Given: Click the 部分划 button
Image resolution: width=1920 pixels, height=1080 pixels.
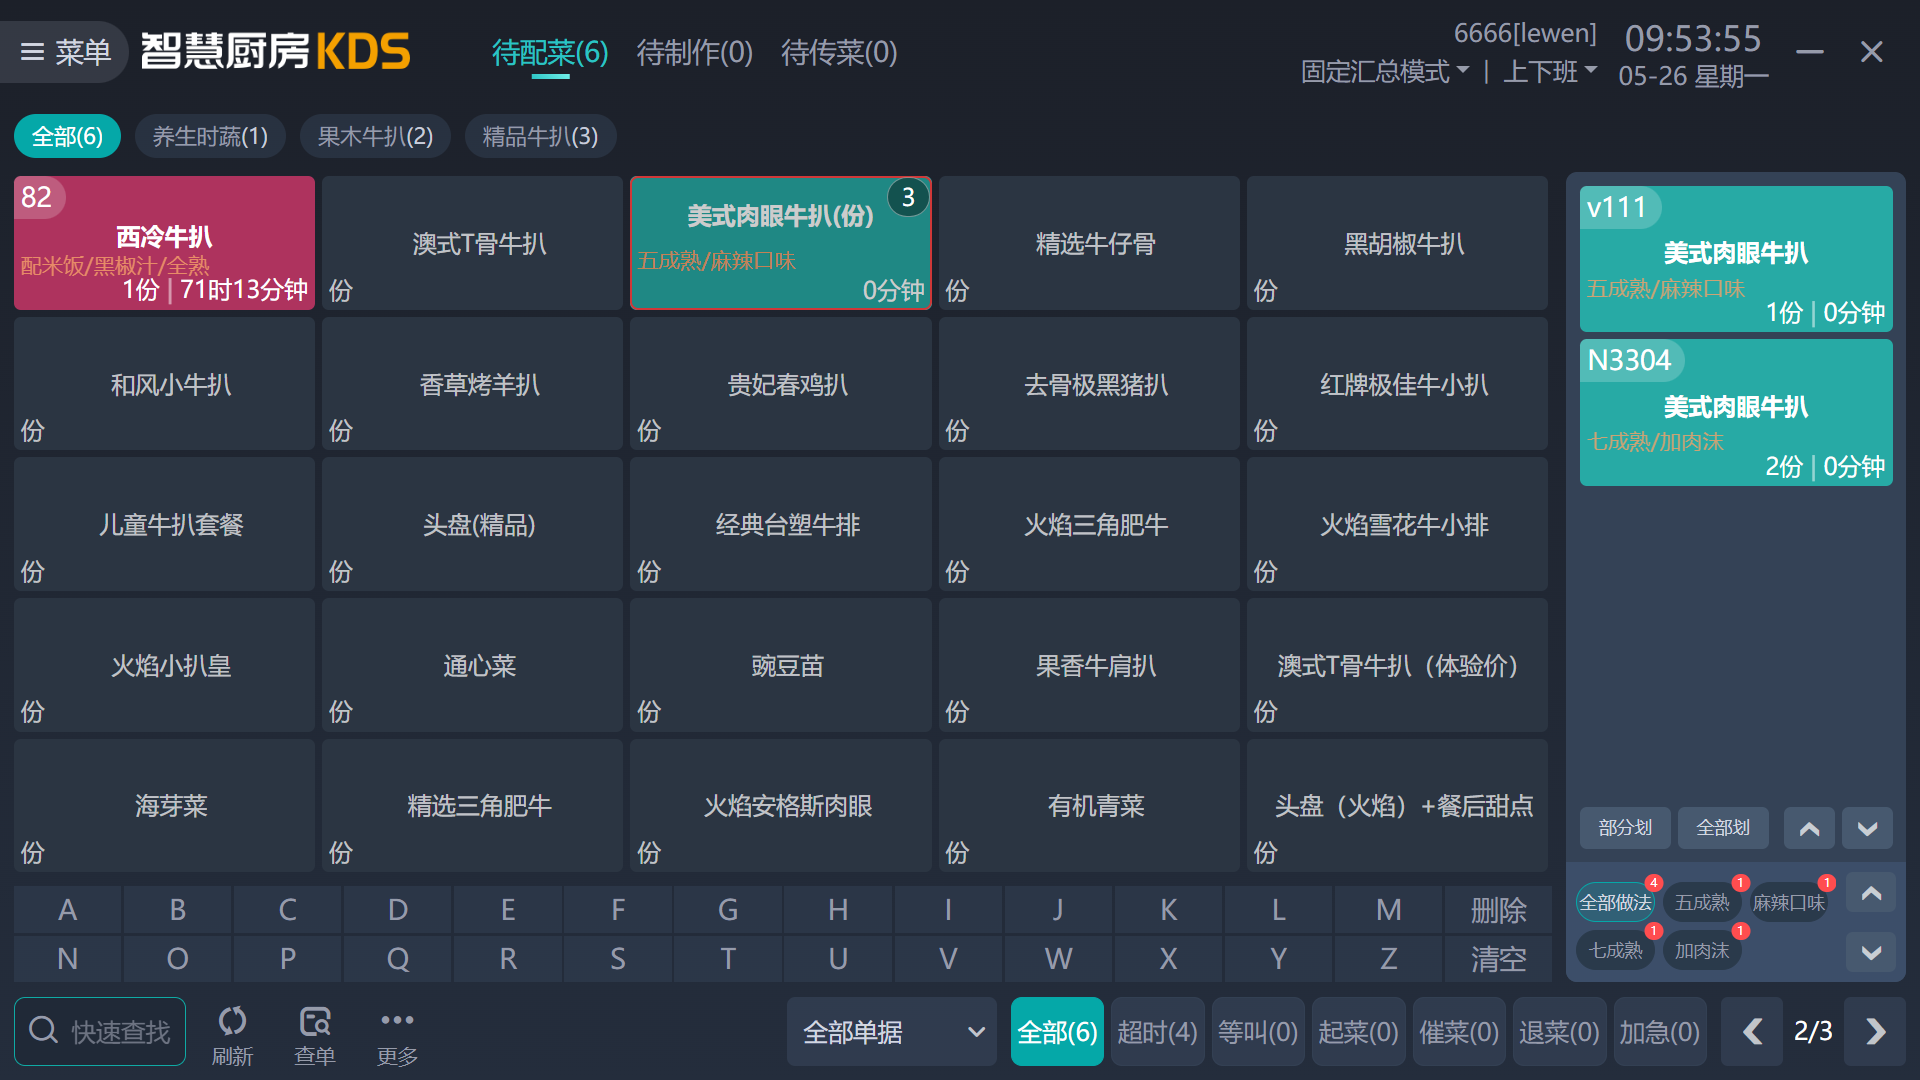Looking at the screenshot, I should tap(1625, 828).
